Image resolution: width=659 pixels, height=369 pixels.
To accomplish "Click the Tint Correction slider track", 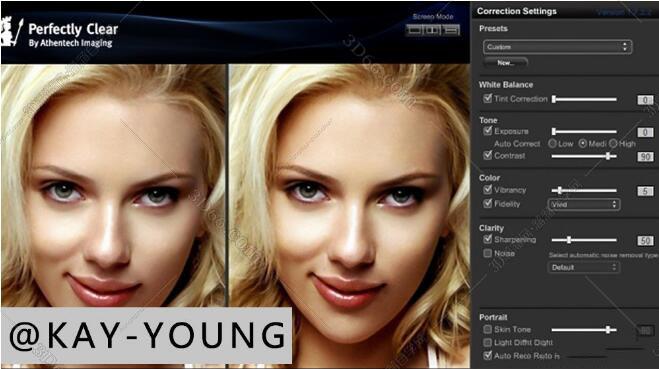I will click(585, 99).
